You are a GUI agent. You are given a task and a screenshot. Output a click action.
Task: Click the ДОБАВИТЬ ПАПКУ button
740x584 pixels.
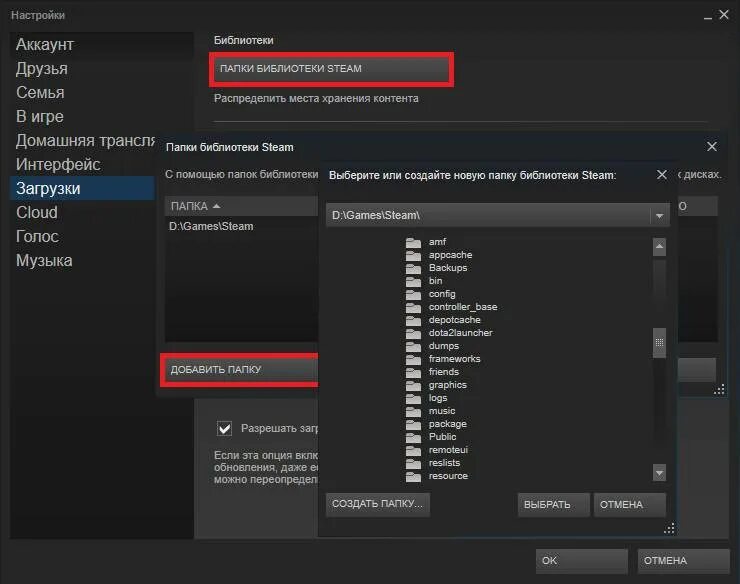(x=241, y=370)
